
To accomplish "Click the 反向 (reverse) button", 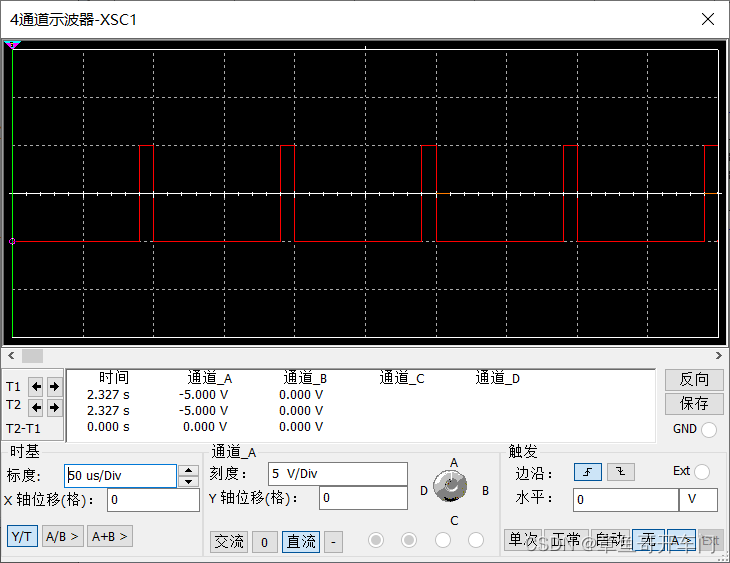I will [694, 380].
